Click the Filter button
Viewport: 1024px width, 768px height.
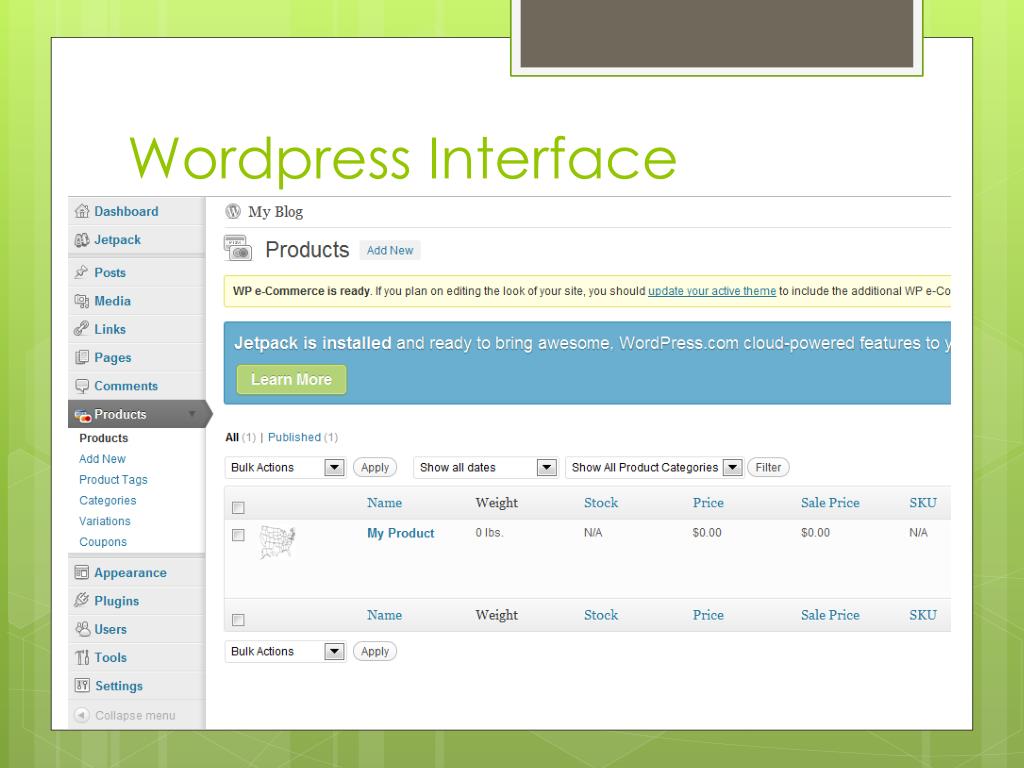click(768, 468)
